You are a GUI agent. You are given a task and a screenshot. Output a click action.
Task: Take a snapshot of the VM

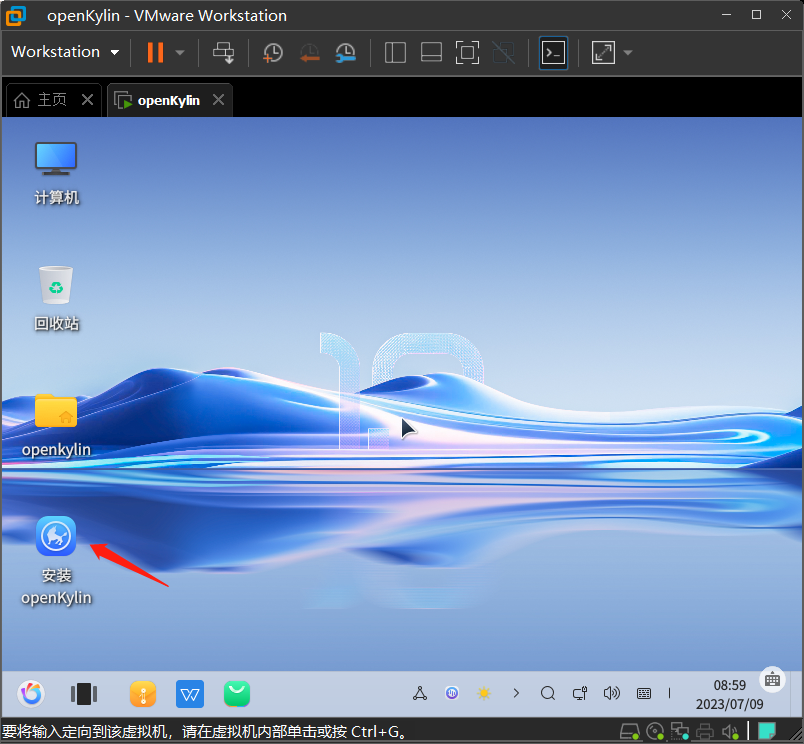pos(273,52)
